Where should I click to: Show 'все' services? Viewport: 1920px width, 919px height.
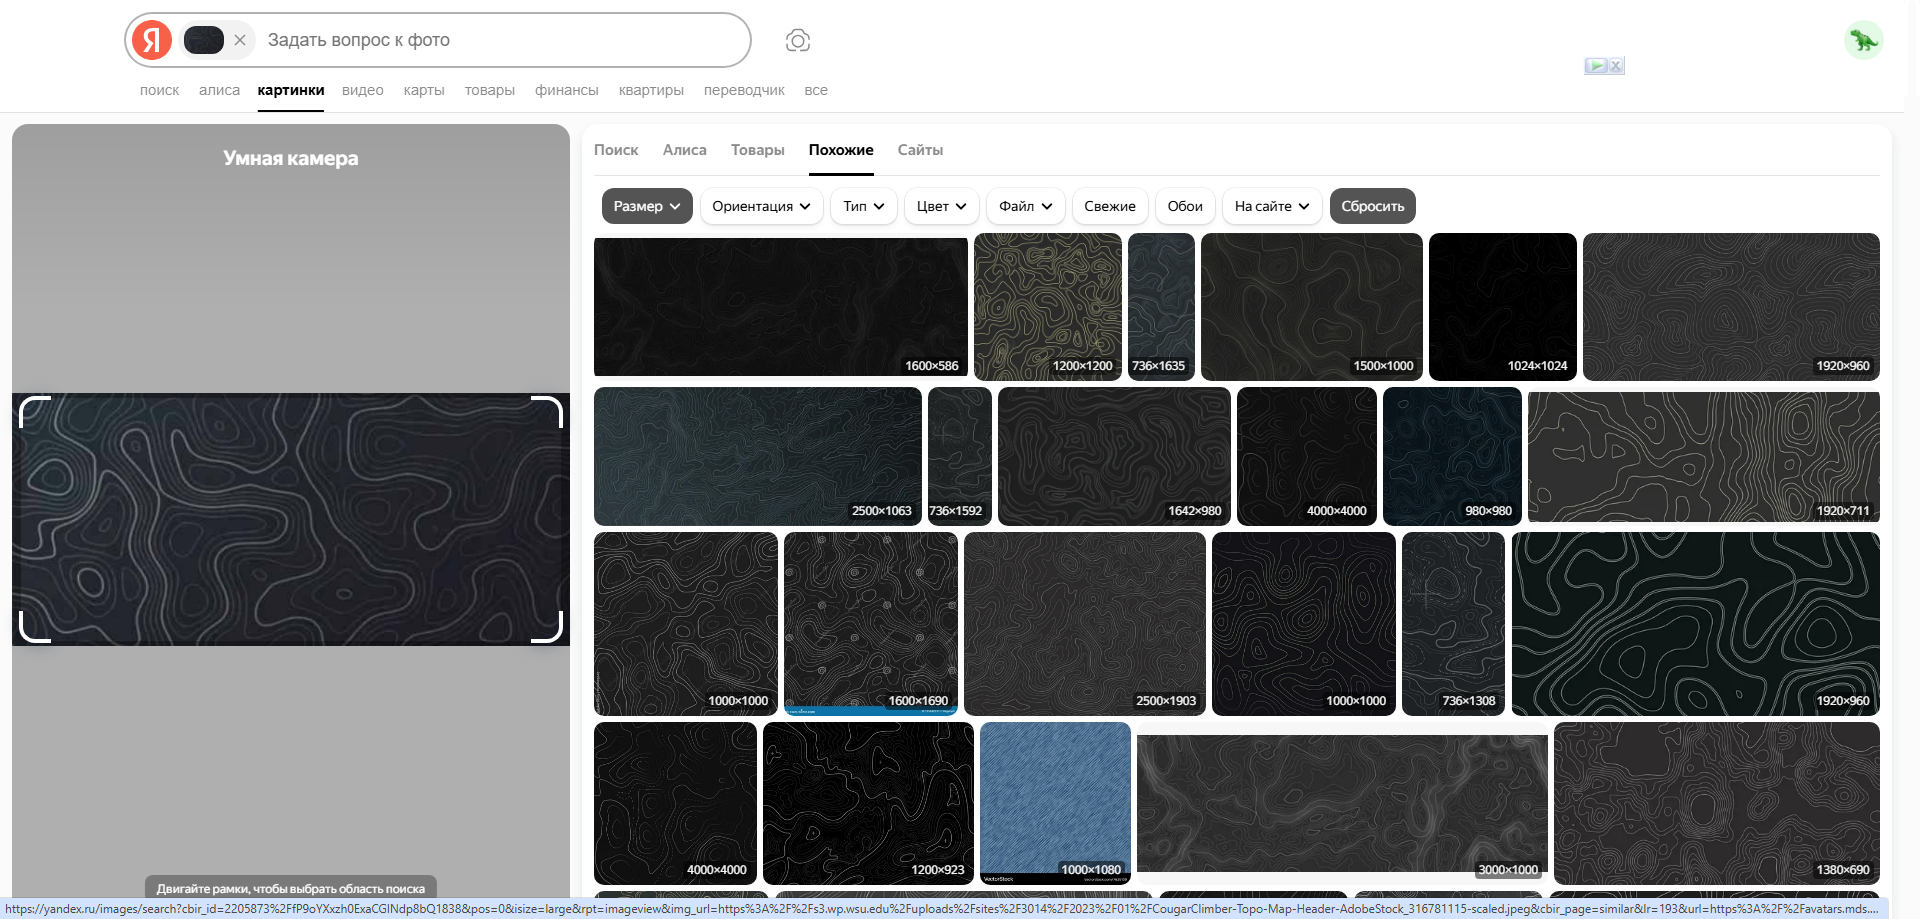pos(816,90)
